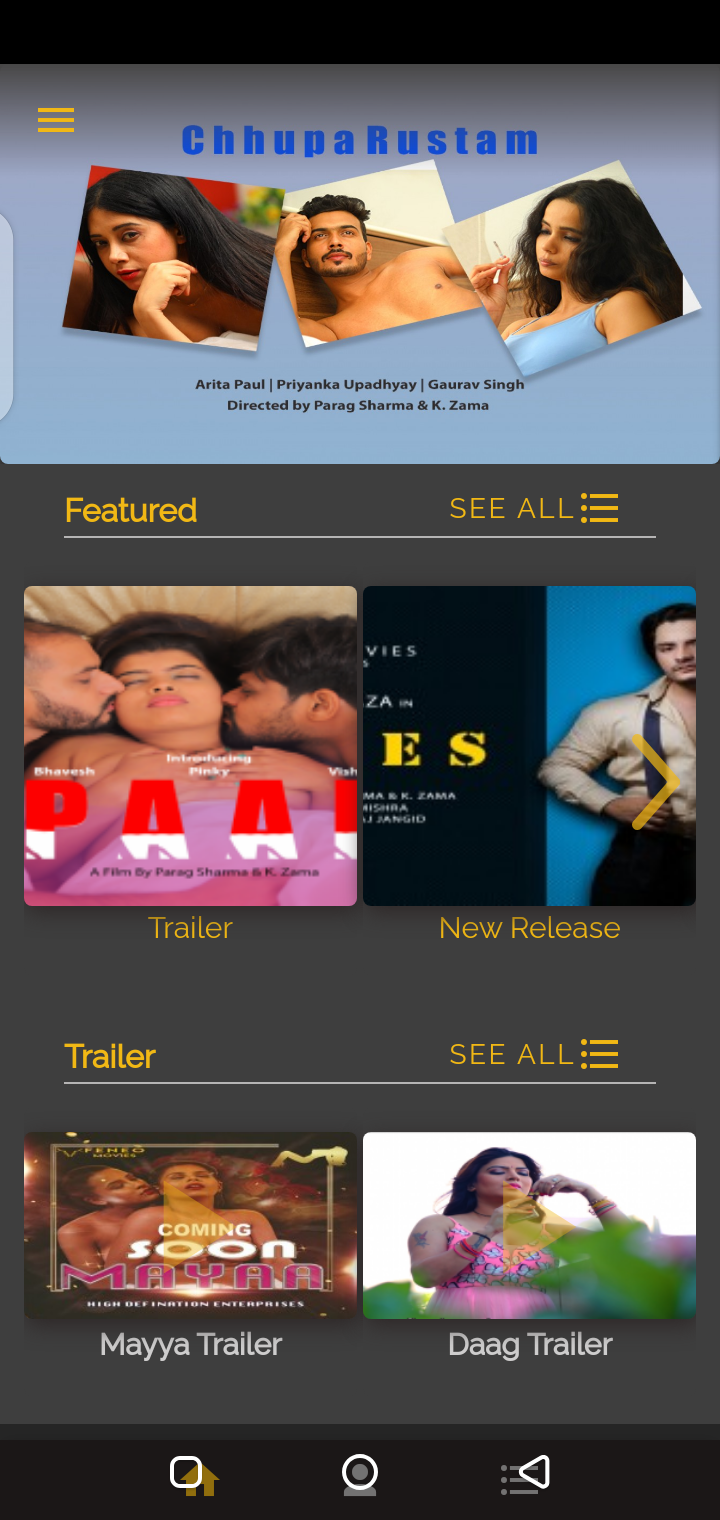Select SEE ALL in Trailer section

[511, 1054]
